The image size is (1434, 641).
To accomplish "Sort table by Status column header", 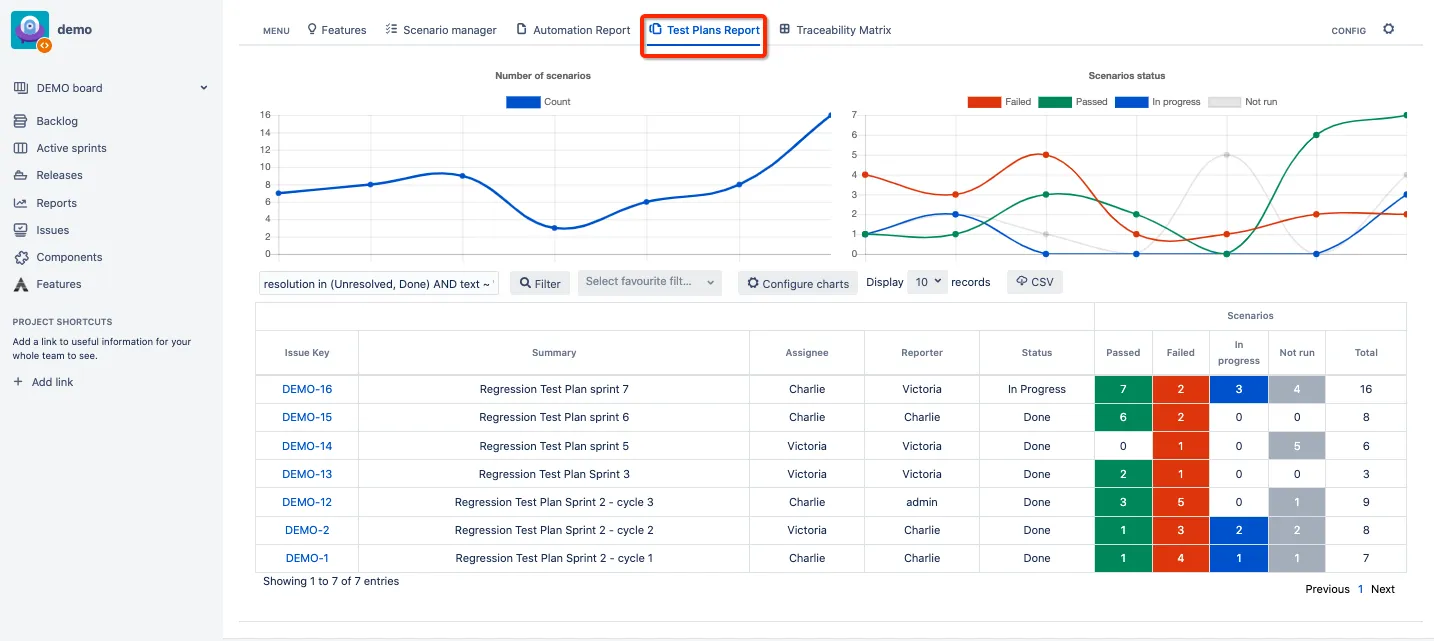I will (x=1037, y=352).
